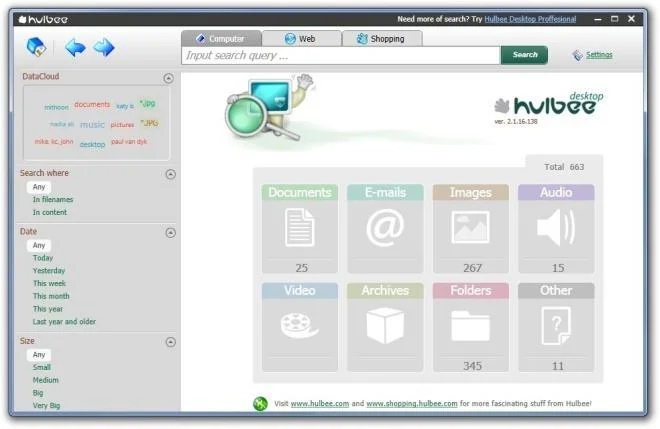660x429 pixels.
Task: Collapse the Date filter section
Action: [170, 233]
